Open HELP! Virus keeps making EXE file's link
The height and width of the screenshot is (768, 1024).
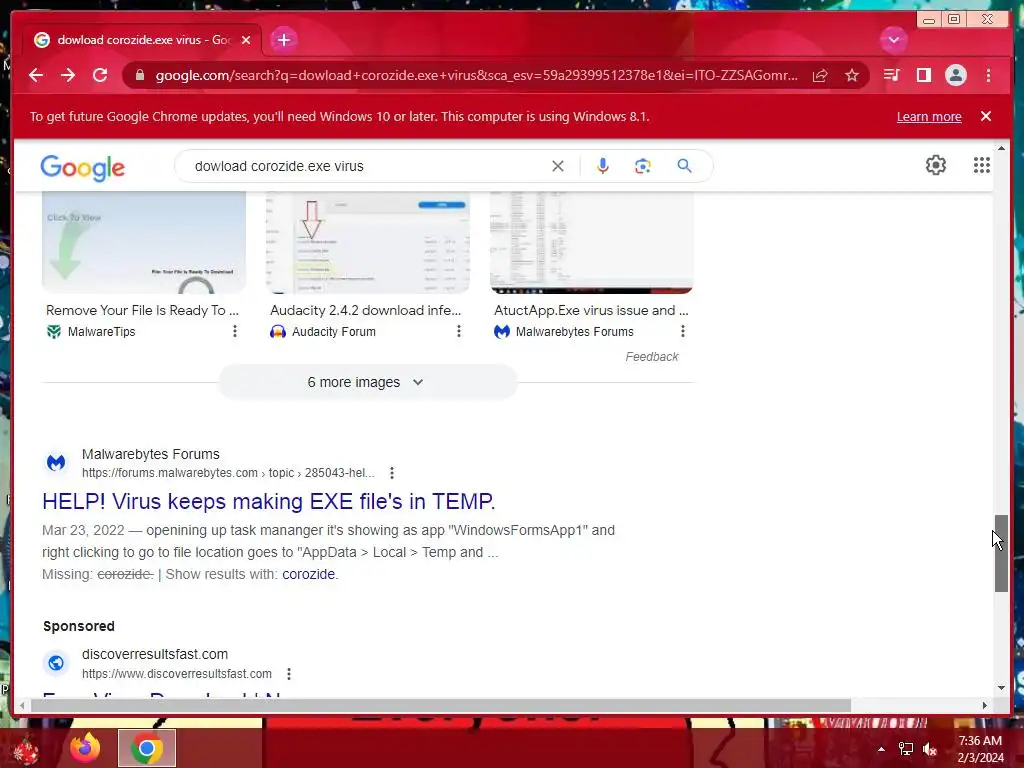click(268, 502)
